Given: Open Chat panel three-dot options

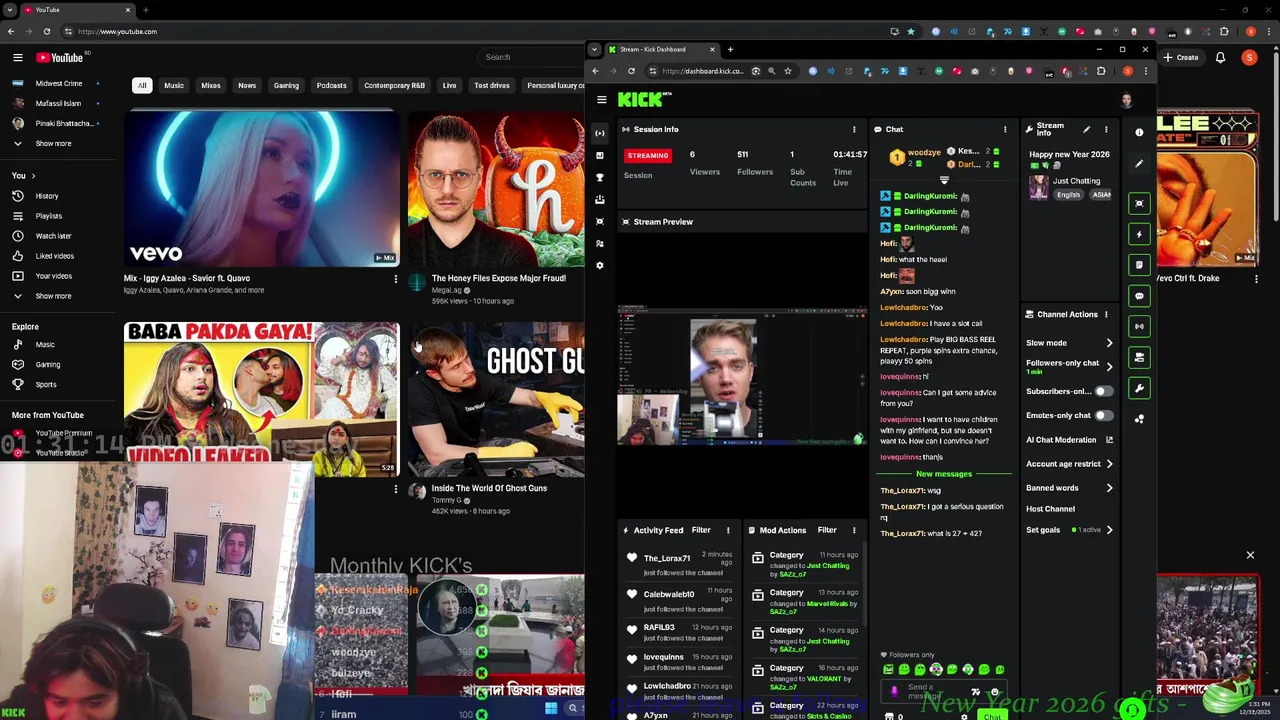Looking at the screenshot, I should (1005, 129).
